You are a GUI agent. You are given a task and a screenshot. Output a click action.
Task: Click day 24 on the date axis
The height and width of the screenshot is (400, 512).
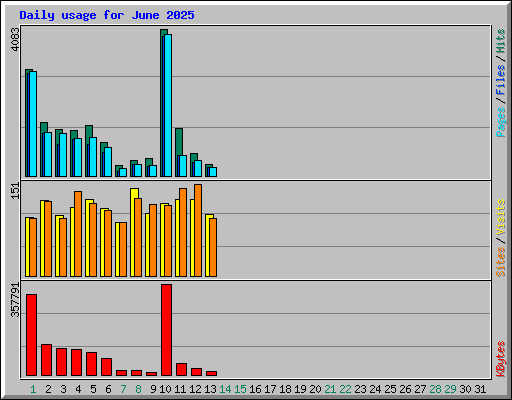[x=375, y=389]
